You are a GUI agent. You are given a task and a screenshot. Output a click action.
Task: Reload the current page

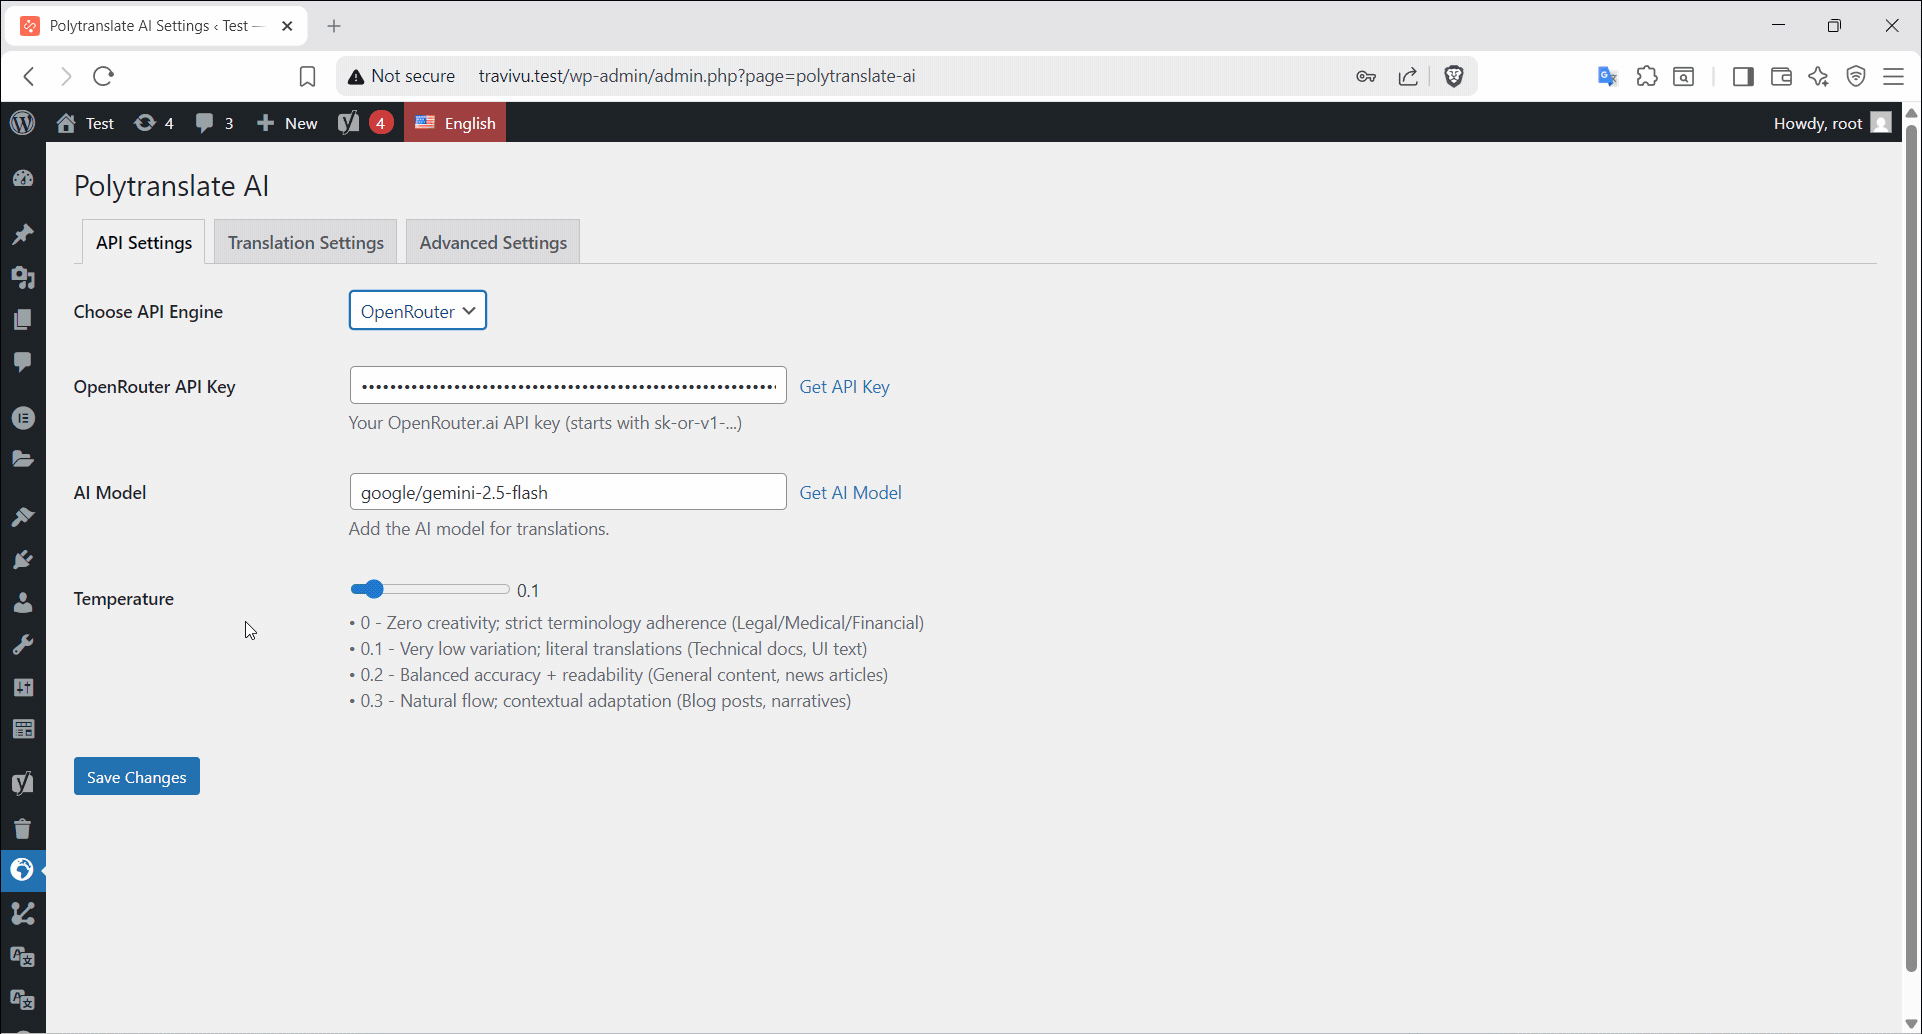click(103, 76)
